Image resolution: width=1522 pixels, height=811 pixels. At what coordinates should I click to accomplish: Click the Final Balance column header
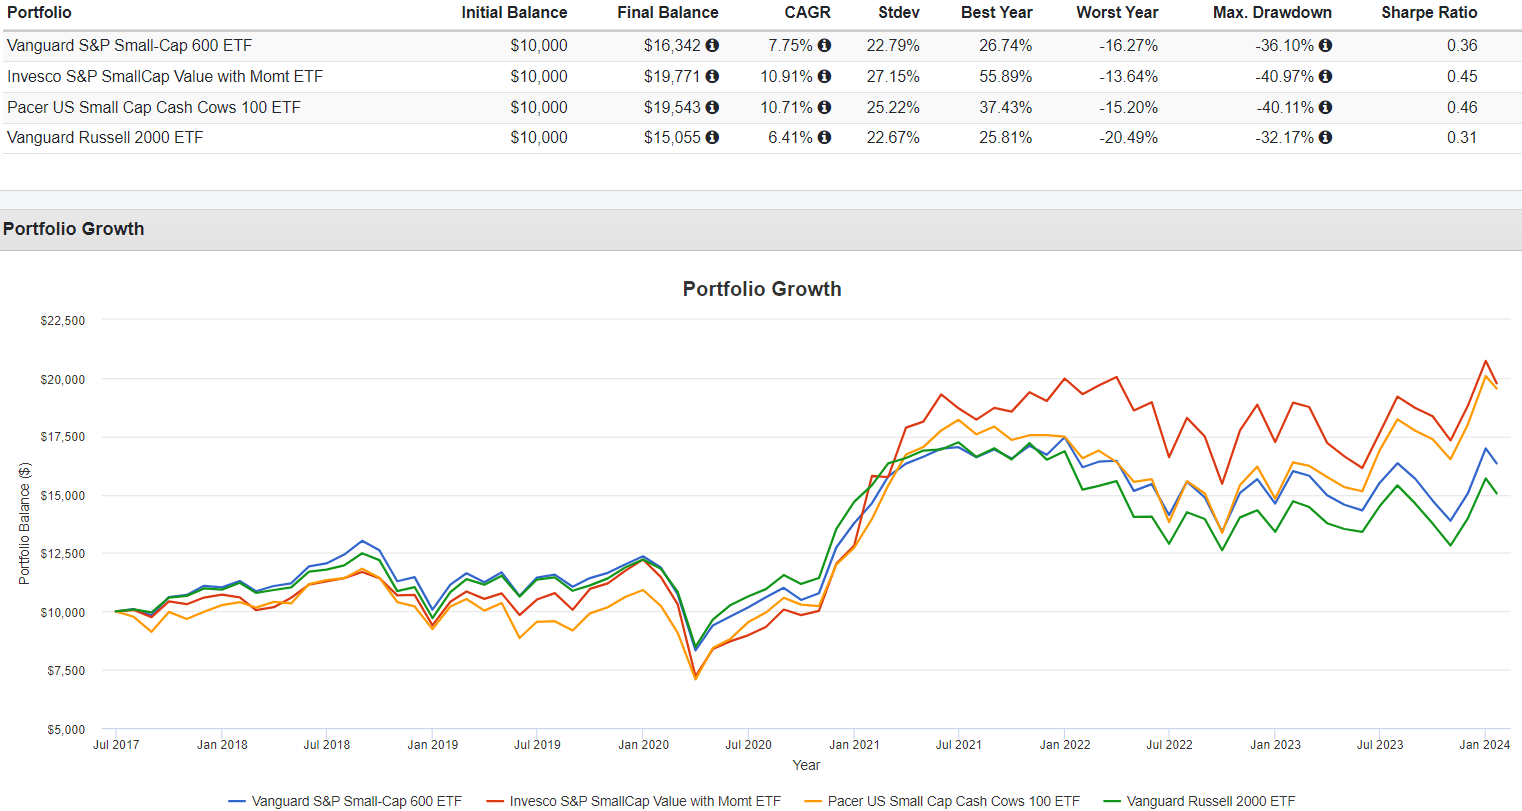[x=668, y=12]
